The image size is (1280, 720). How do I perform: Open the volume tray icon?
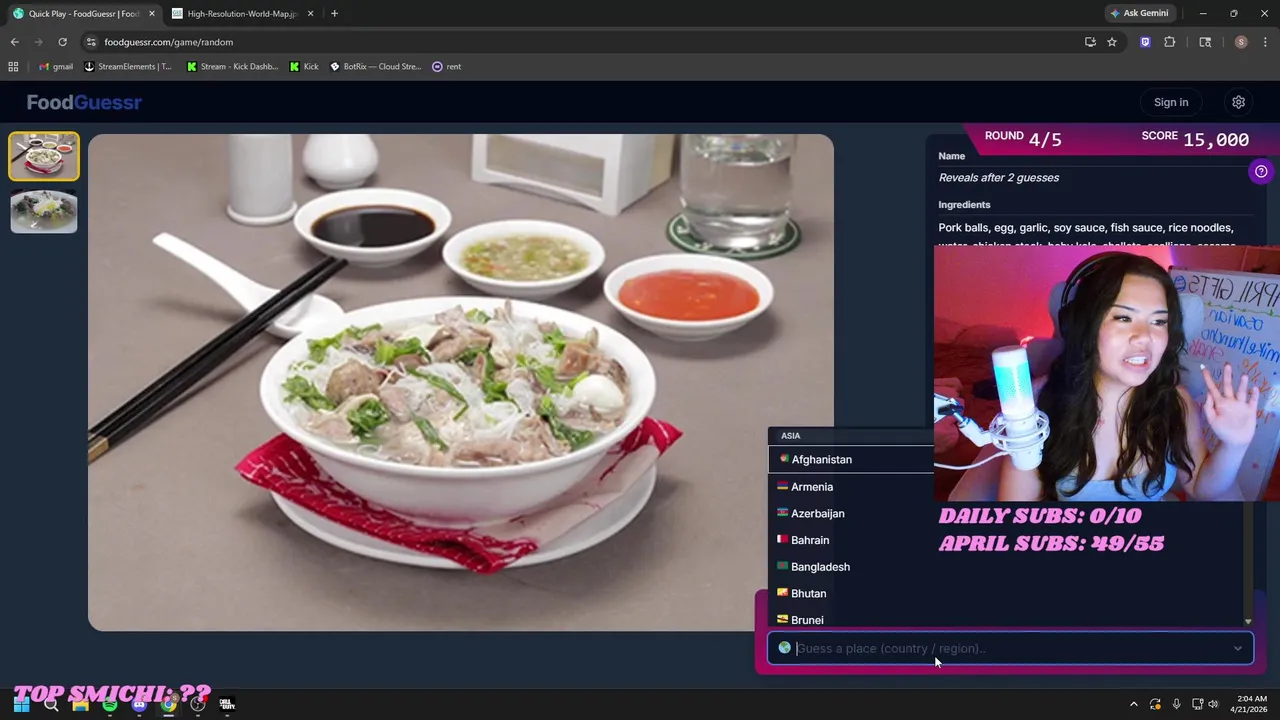1213,704
